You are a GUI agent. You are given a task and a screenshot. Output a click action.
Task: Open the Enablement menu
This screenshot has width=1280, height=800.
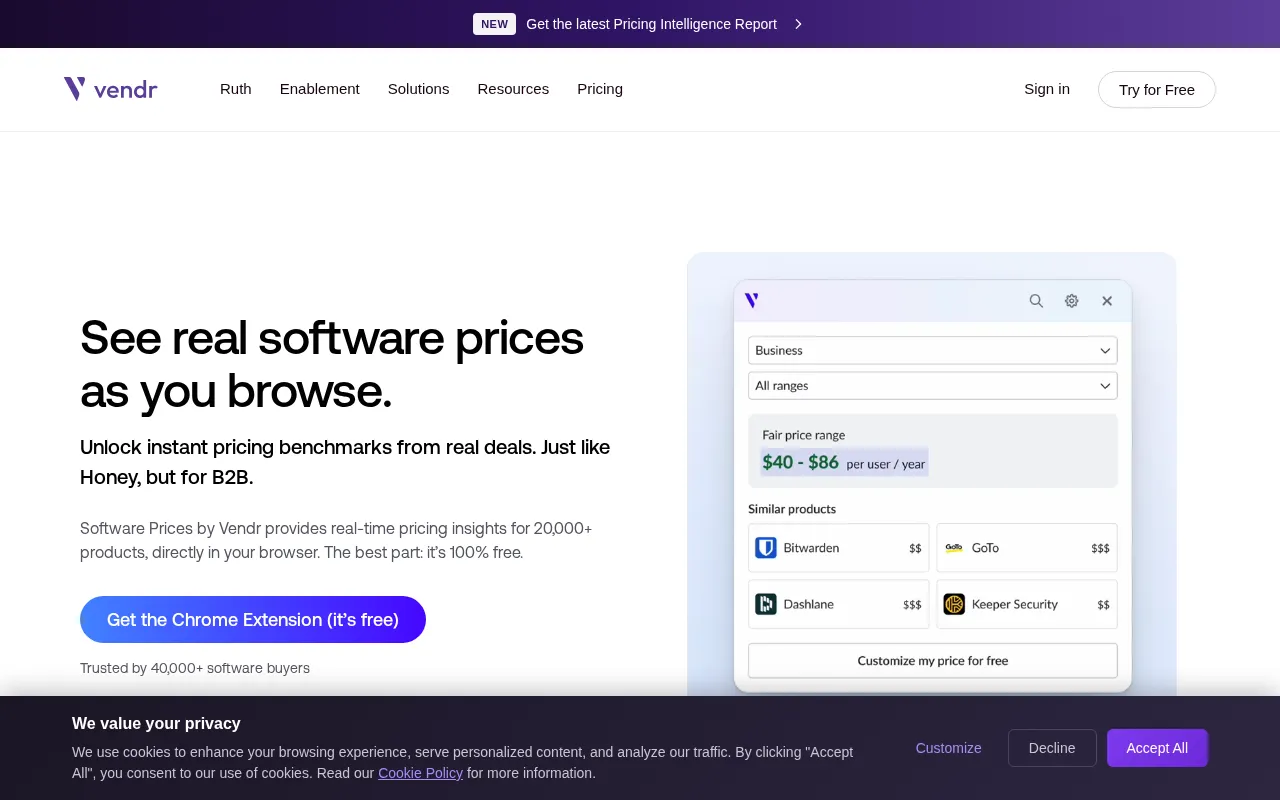pos(320,89)
